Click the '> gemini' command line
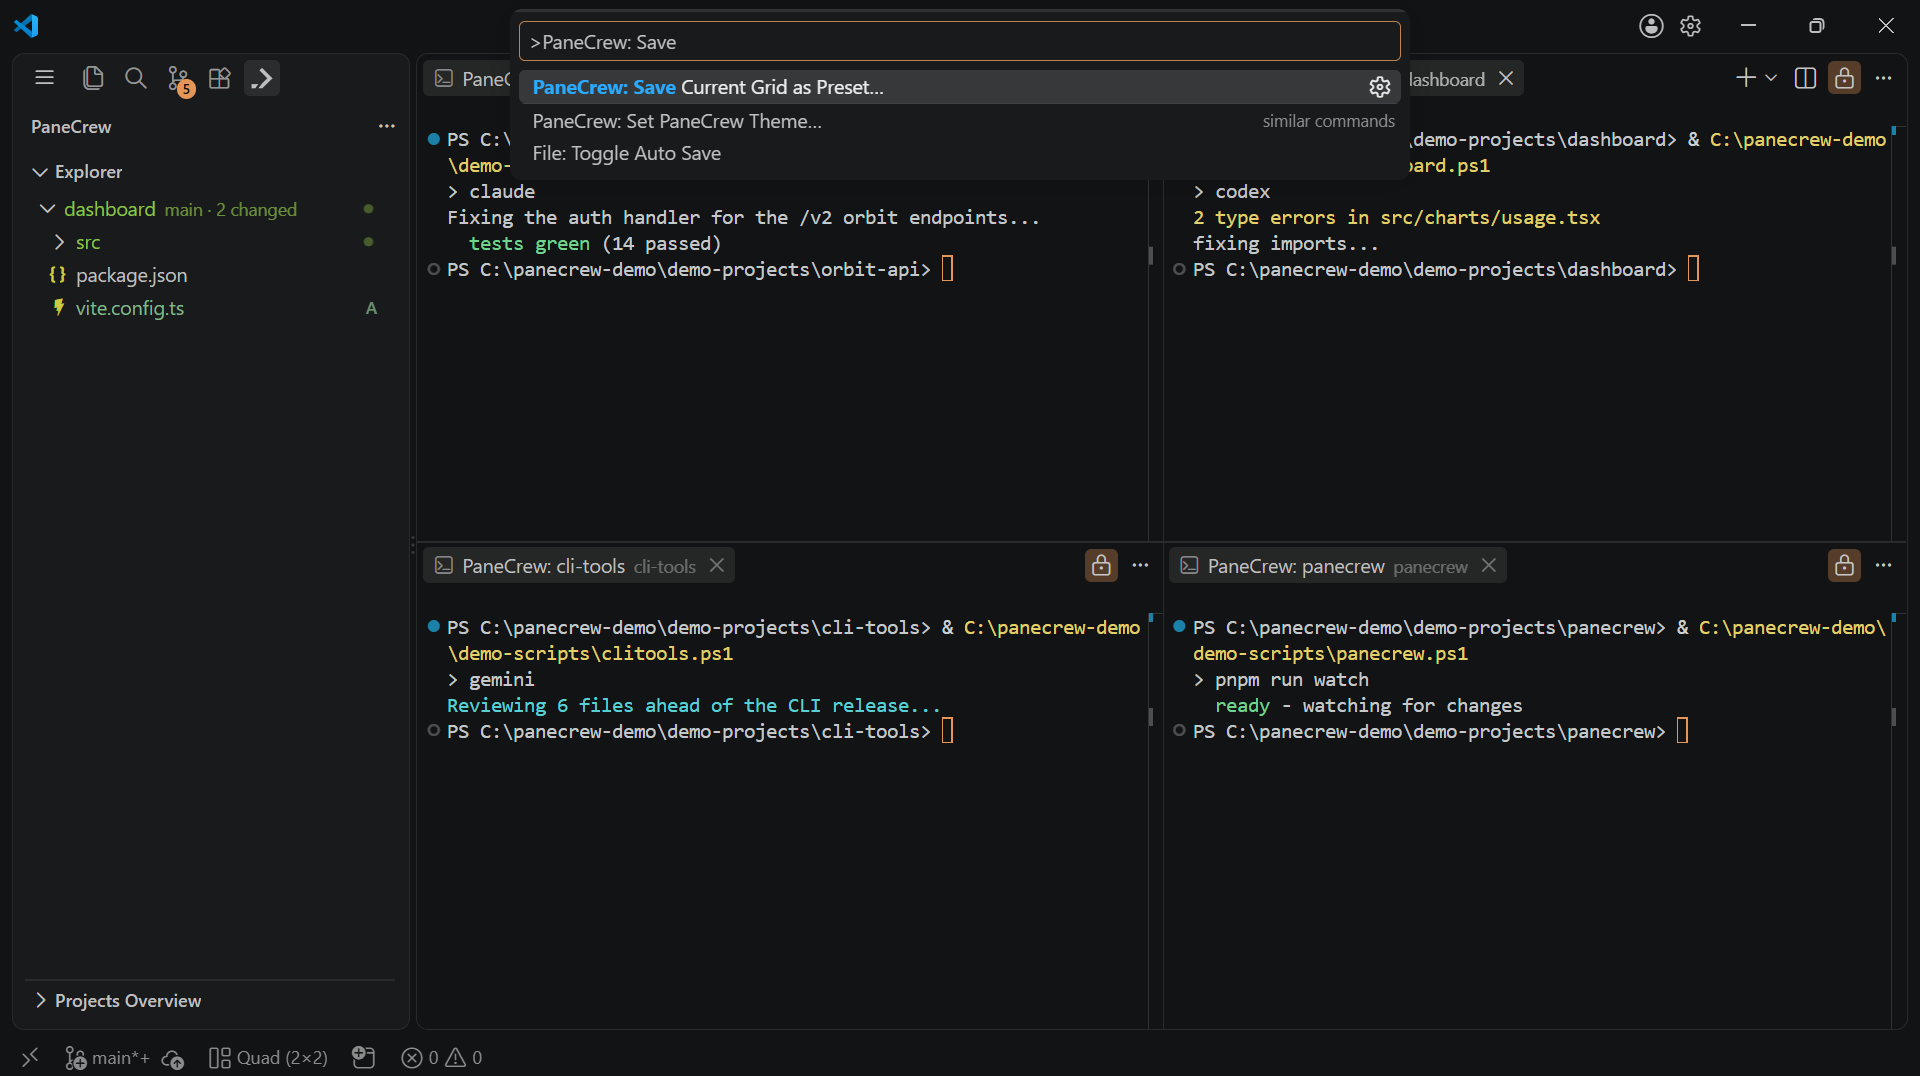The image size is (1920, 1076). coord(491,679)
